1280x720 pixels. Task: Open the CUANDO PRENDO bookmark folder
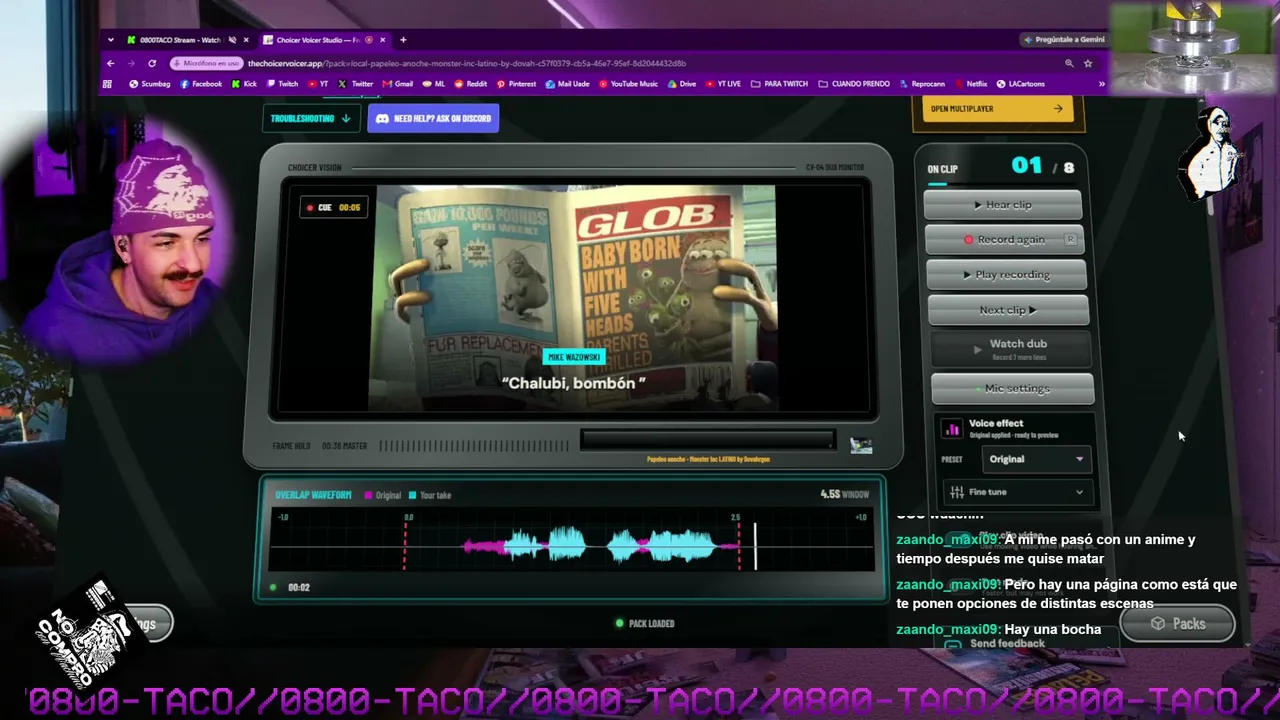(853, 84)
